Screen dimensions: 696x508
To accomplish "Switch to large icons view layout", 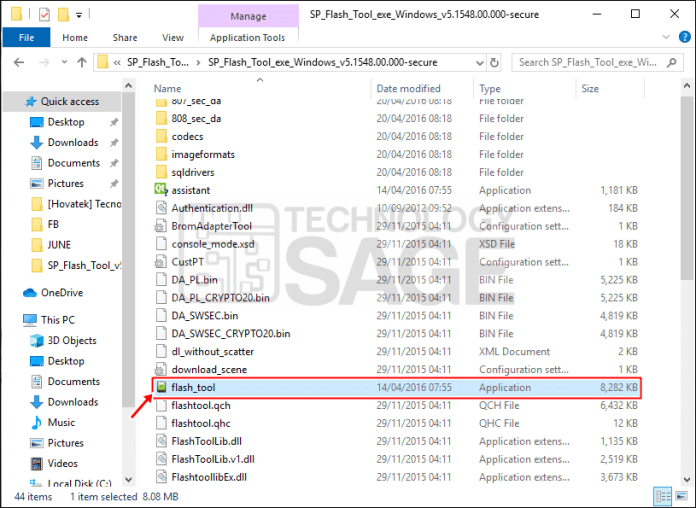I will [x=681, y=496].
